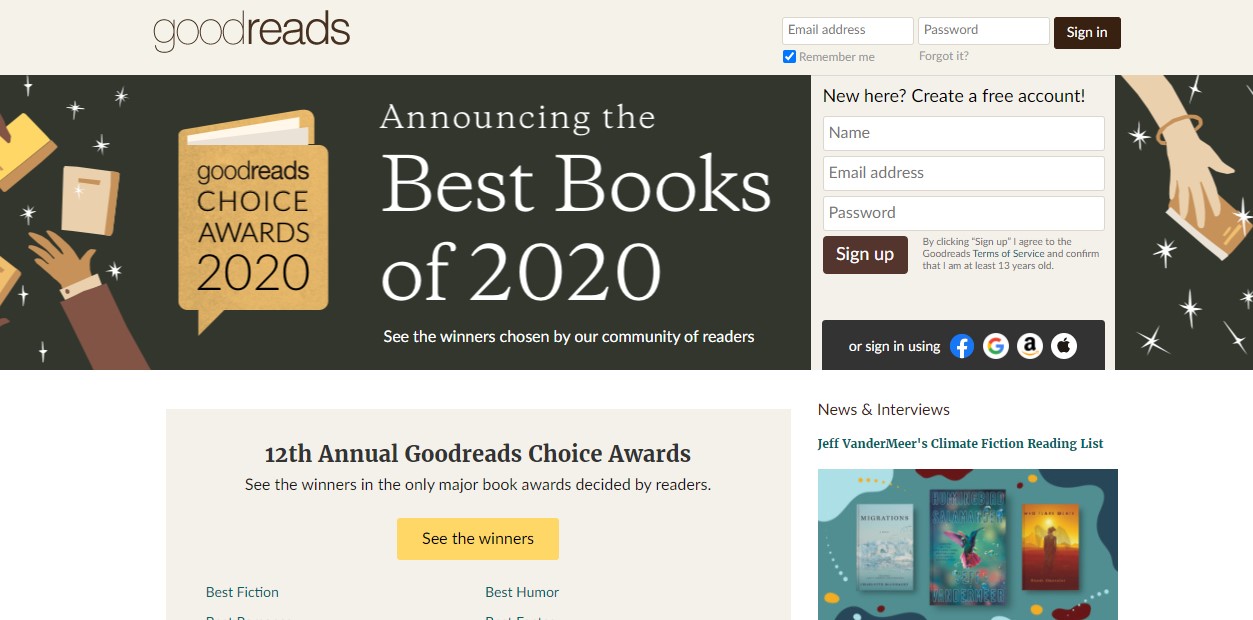
Task: Sign in using the Google icon
Action: 995,346
